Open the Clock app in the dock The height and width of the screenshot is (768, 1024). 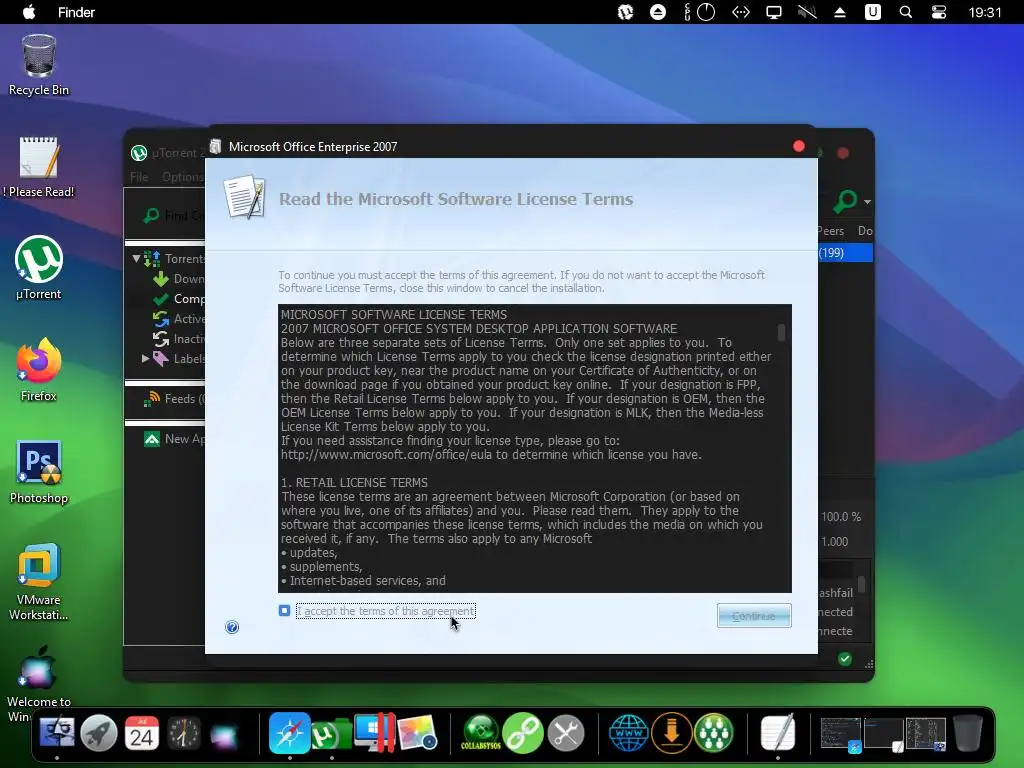184,733
